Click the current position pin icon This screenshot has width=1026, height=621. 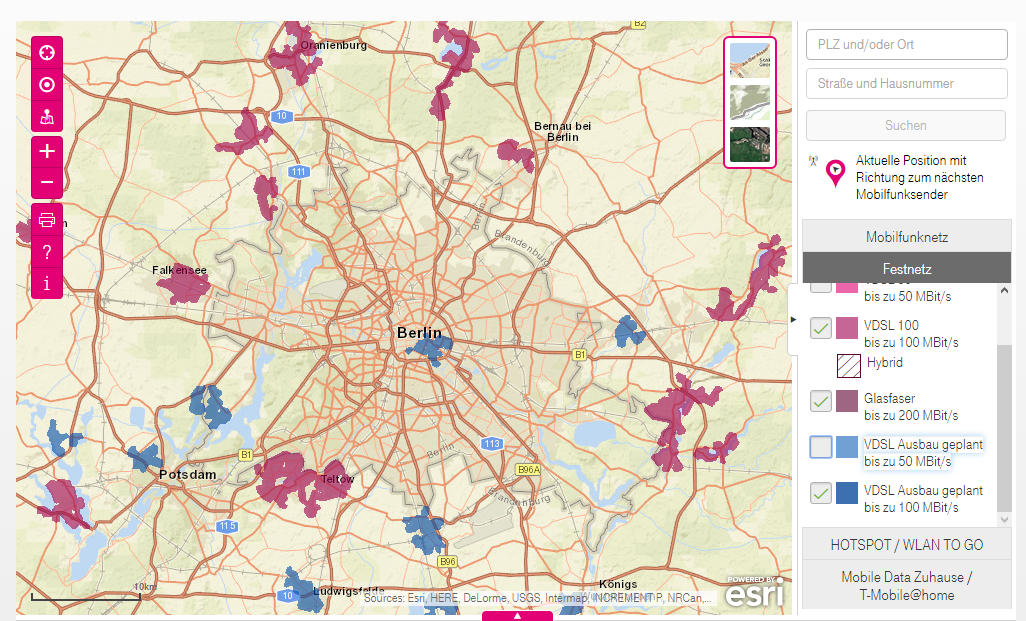[835, 173]
